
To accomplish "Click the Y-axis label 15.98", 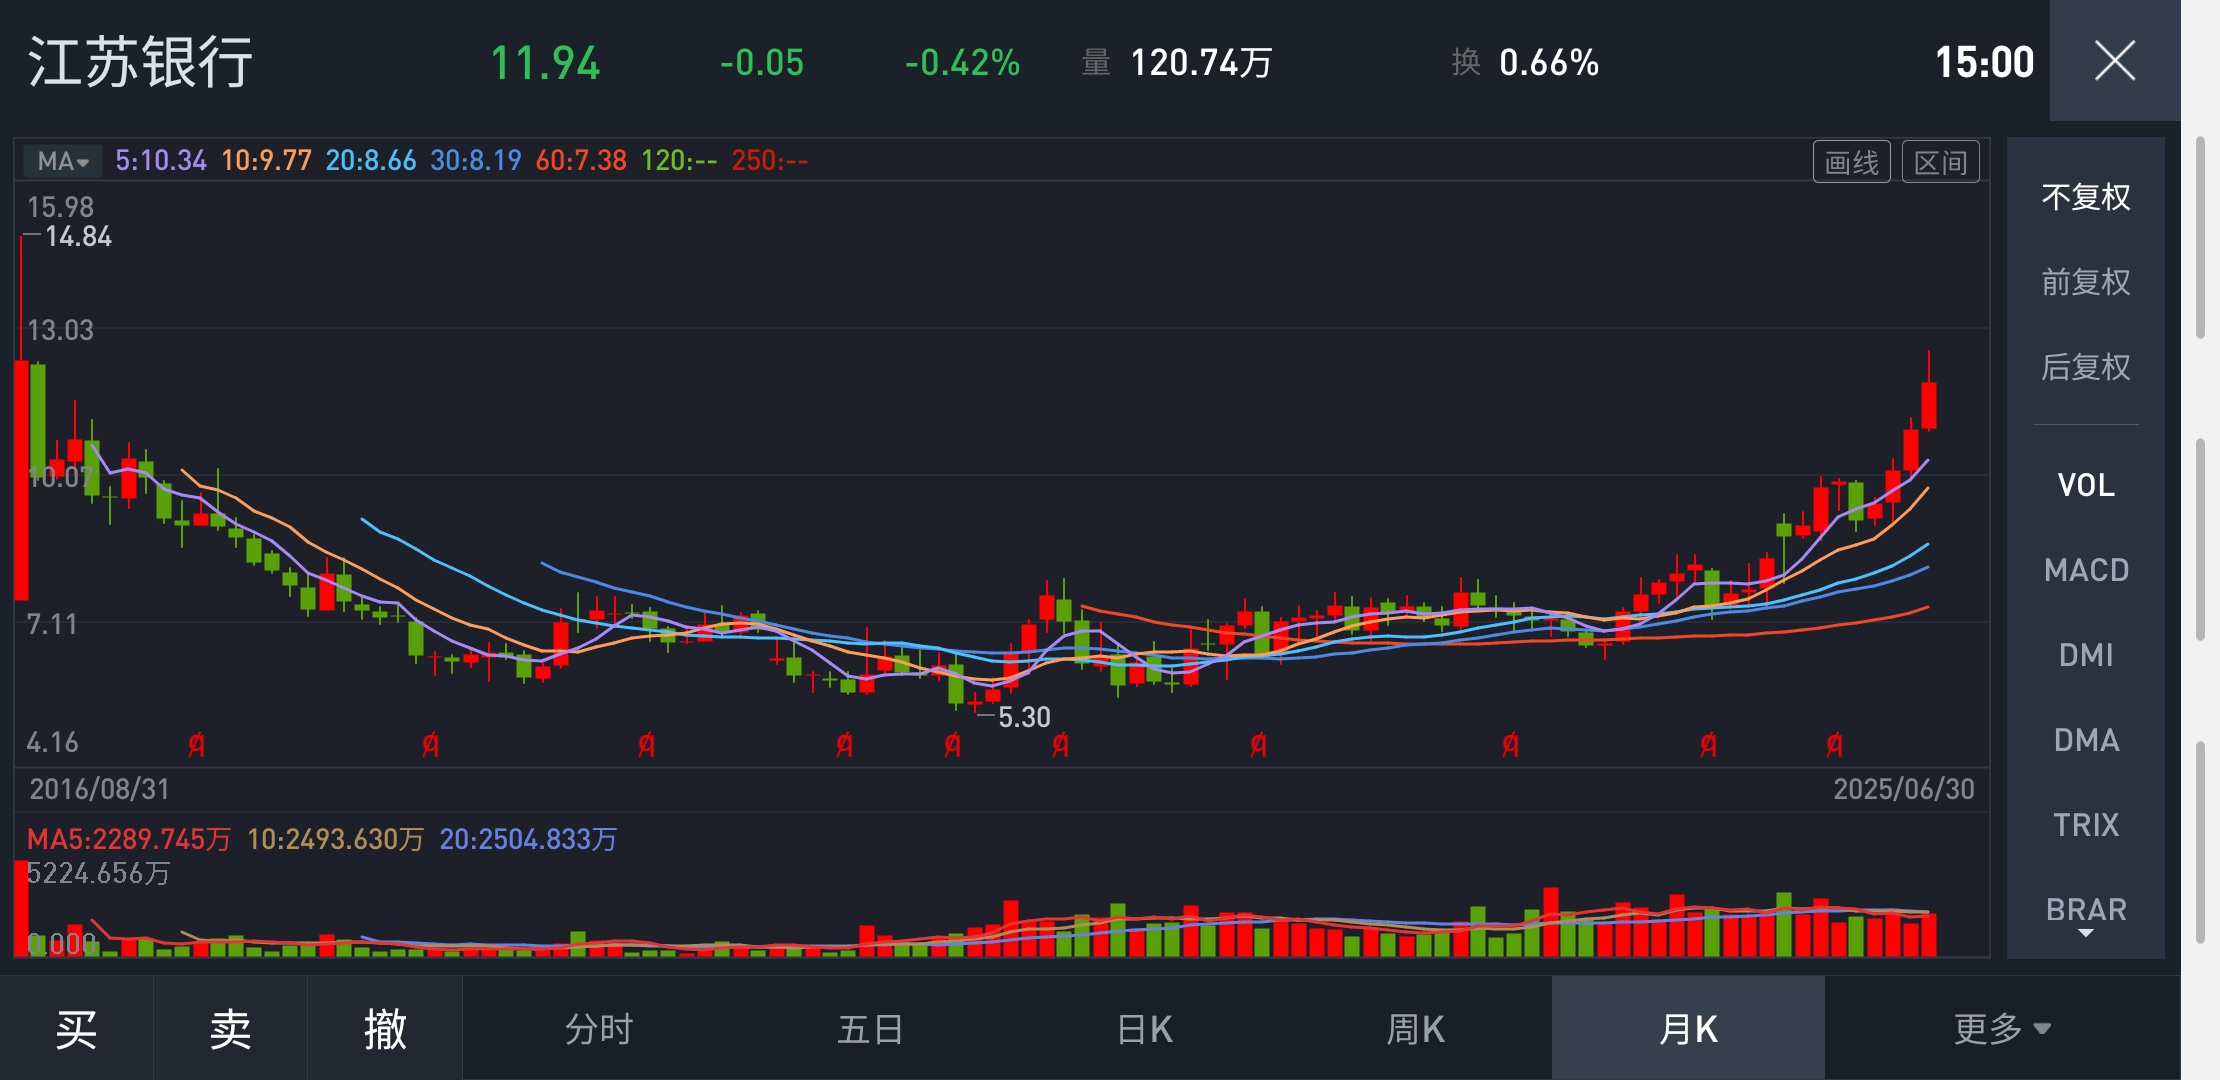I will (x=60, y=207).
